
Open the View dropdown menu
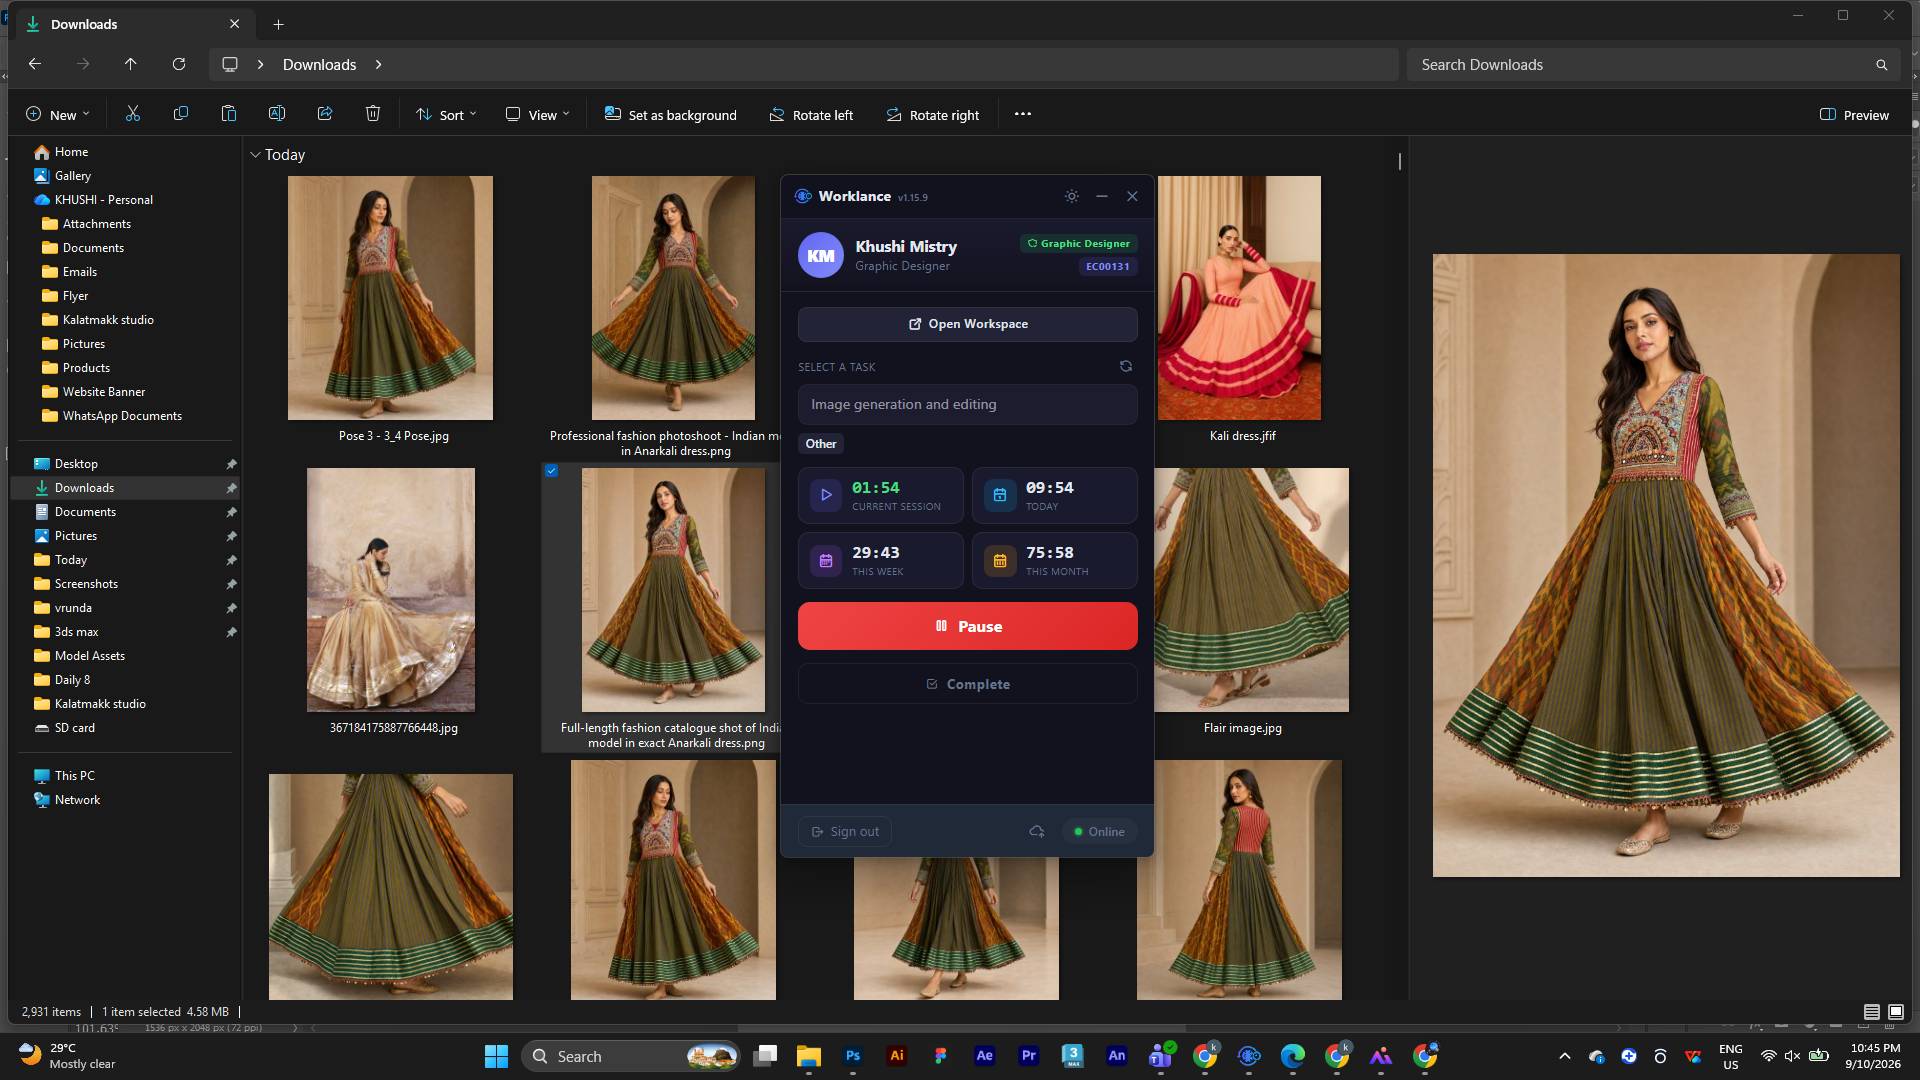tap(538, 114)
